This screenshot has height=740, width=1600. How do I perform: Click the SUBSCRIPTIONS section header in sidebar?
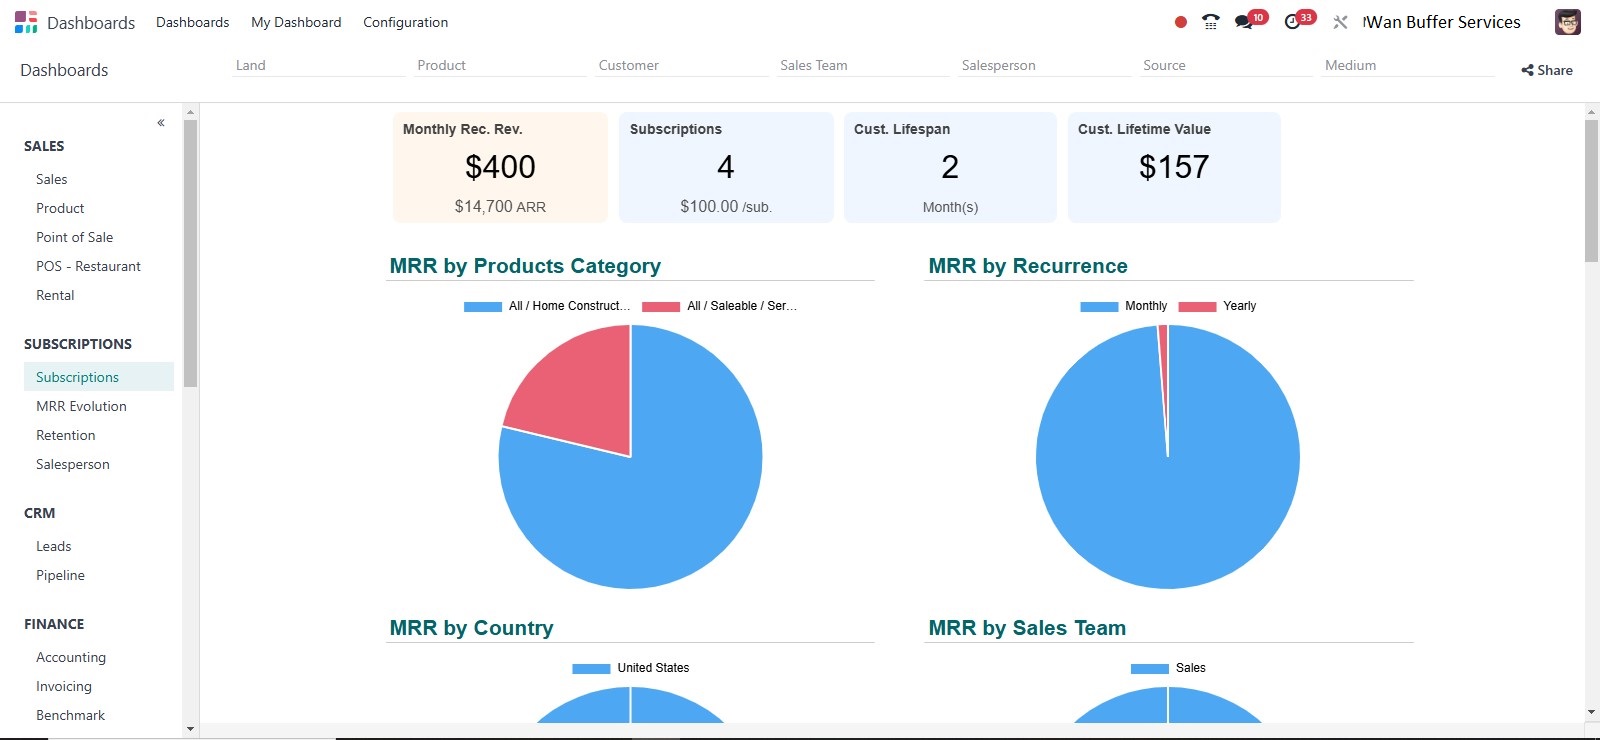click(x=78, y=344)
